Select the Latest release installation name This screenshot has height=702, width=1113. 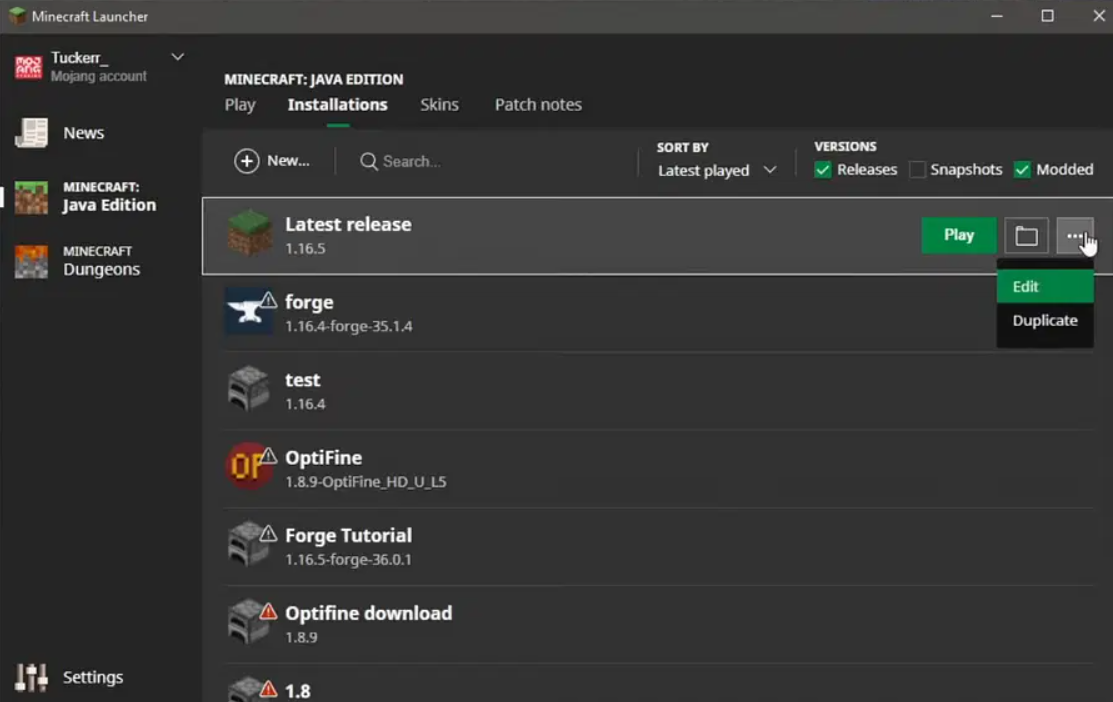[349, 224]
